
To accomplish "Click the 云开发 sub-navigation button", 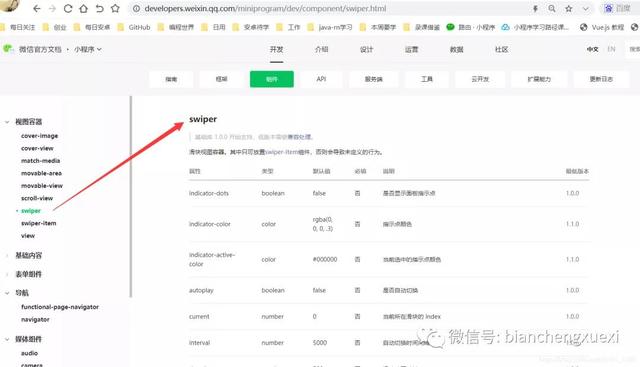I will (480, 79).
